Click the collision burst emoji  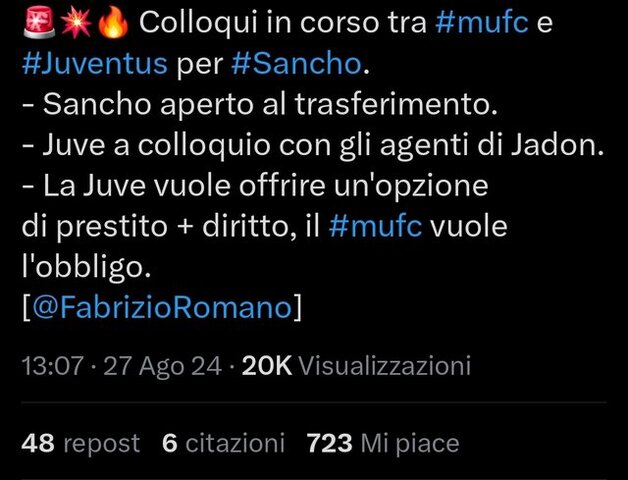click(x=76, y=22)
